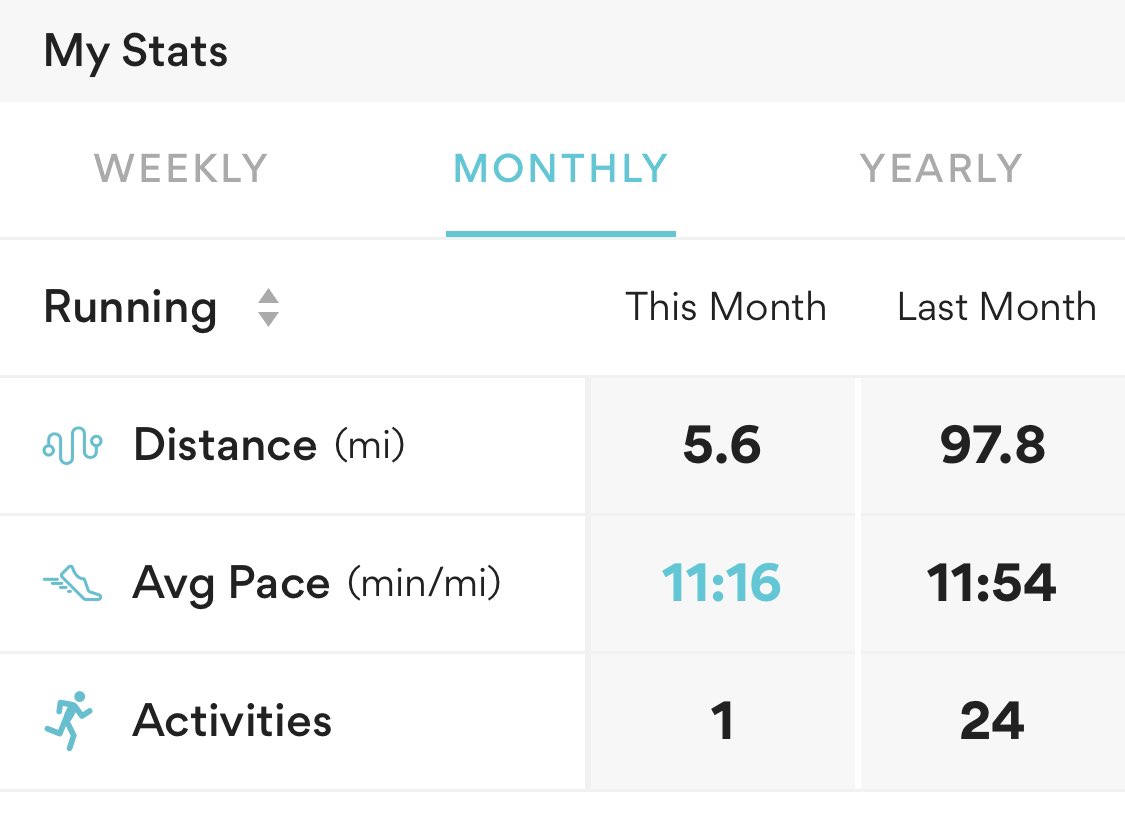Screen dimensions: 1125x834
Task: Switch to the YEARLY tab
Action: (941, 169)
